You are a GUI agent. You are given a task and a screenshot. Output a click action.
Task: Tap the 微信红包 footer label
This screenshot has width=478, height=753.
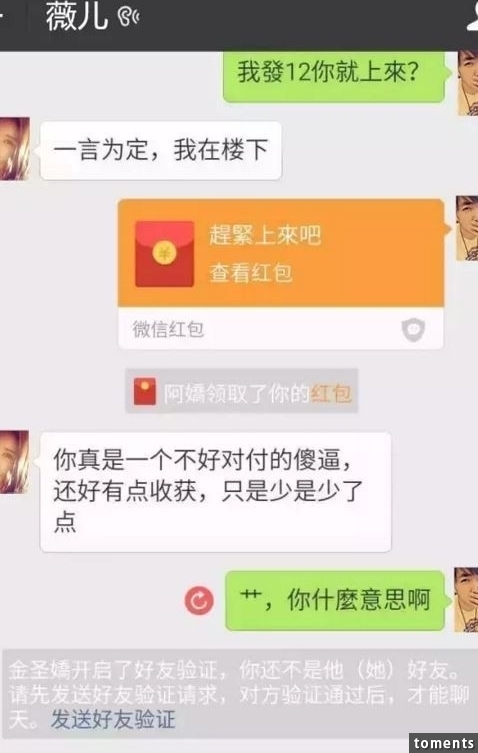[x=168, y=329]
